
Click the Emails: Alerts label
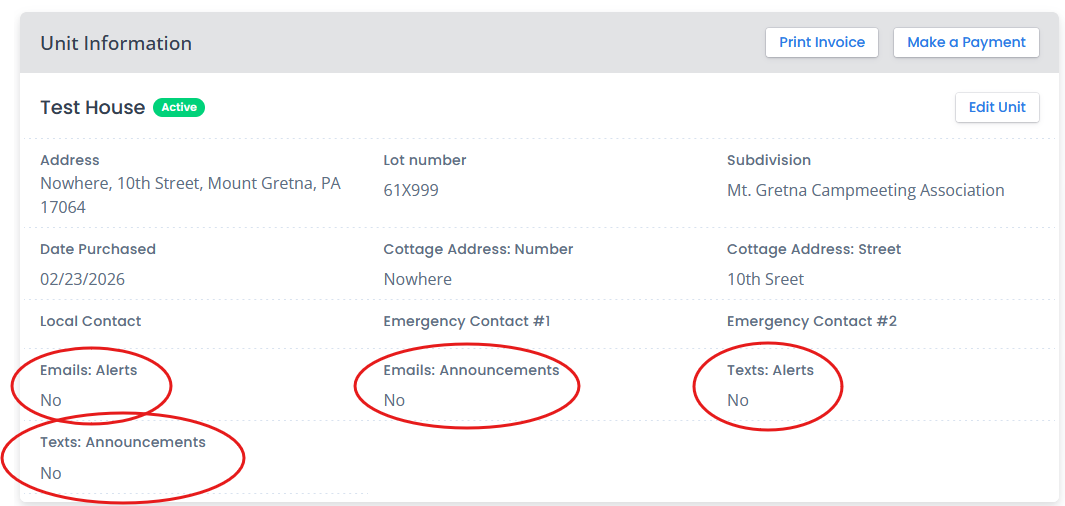(88, 370)
